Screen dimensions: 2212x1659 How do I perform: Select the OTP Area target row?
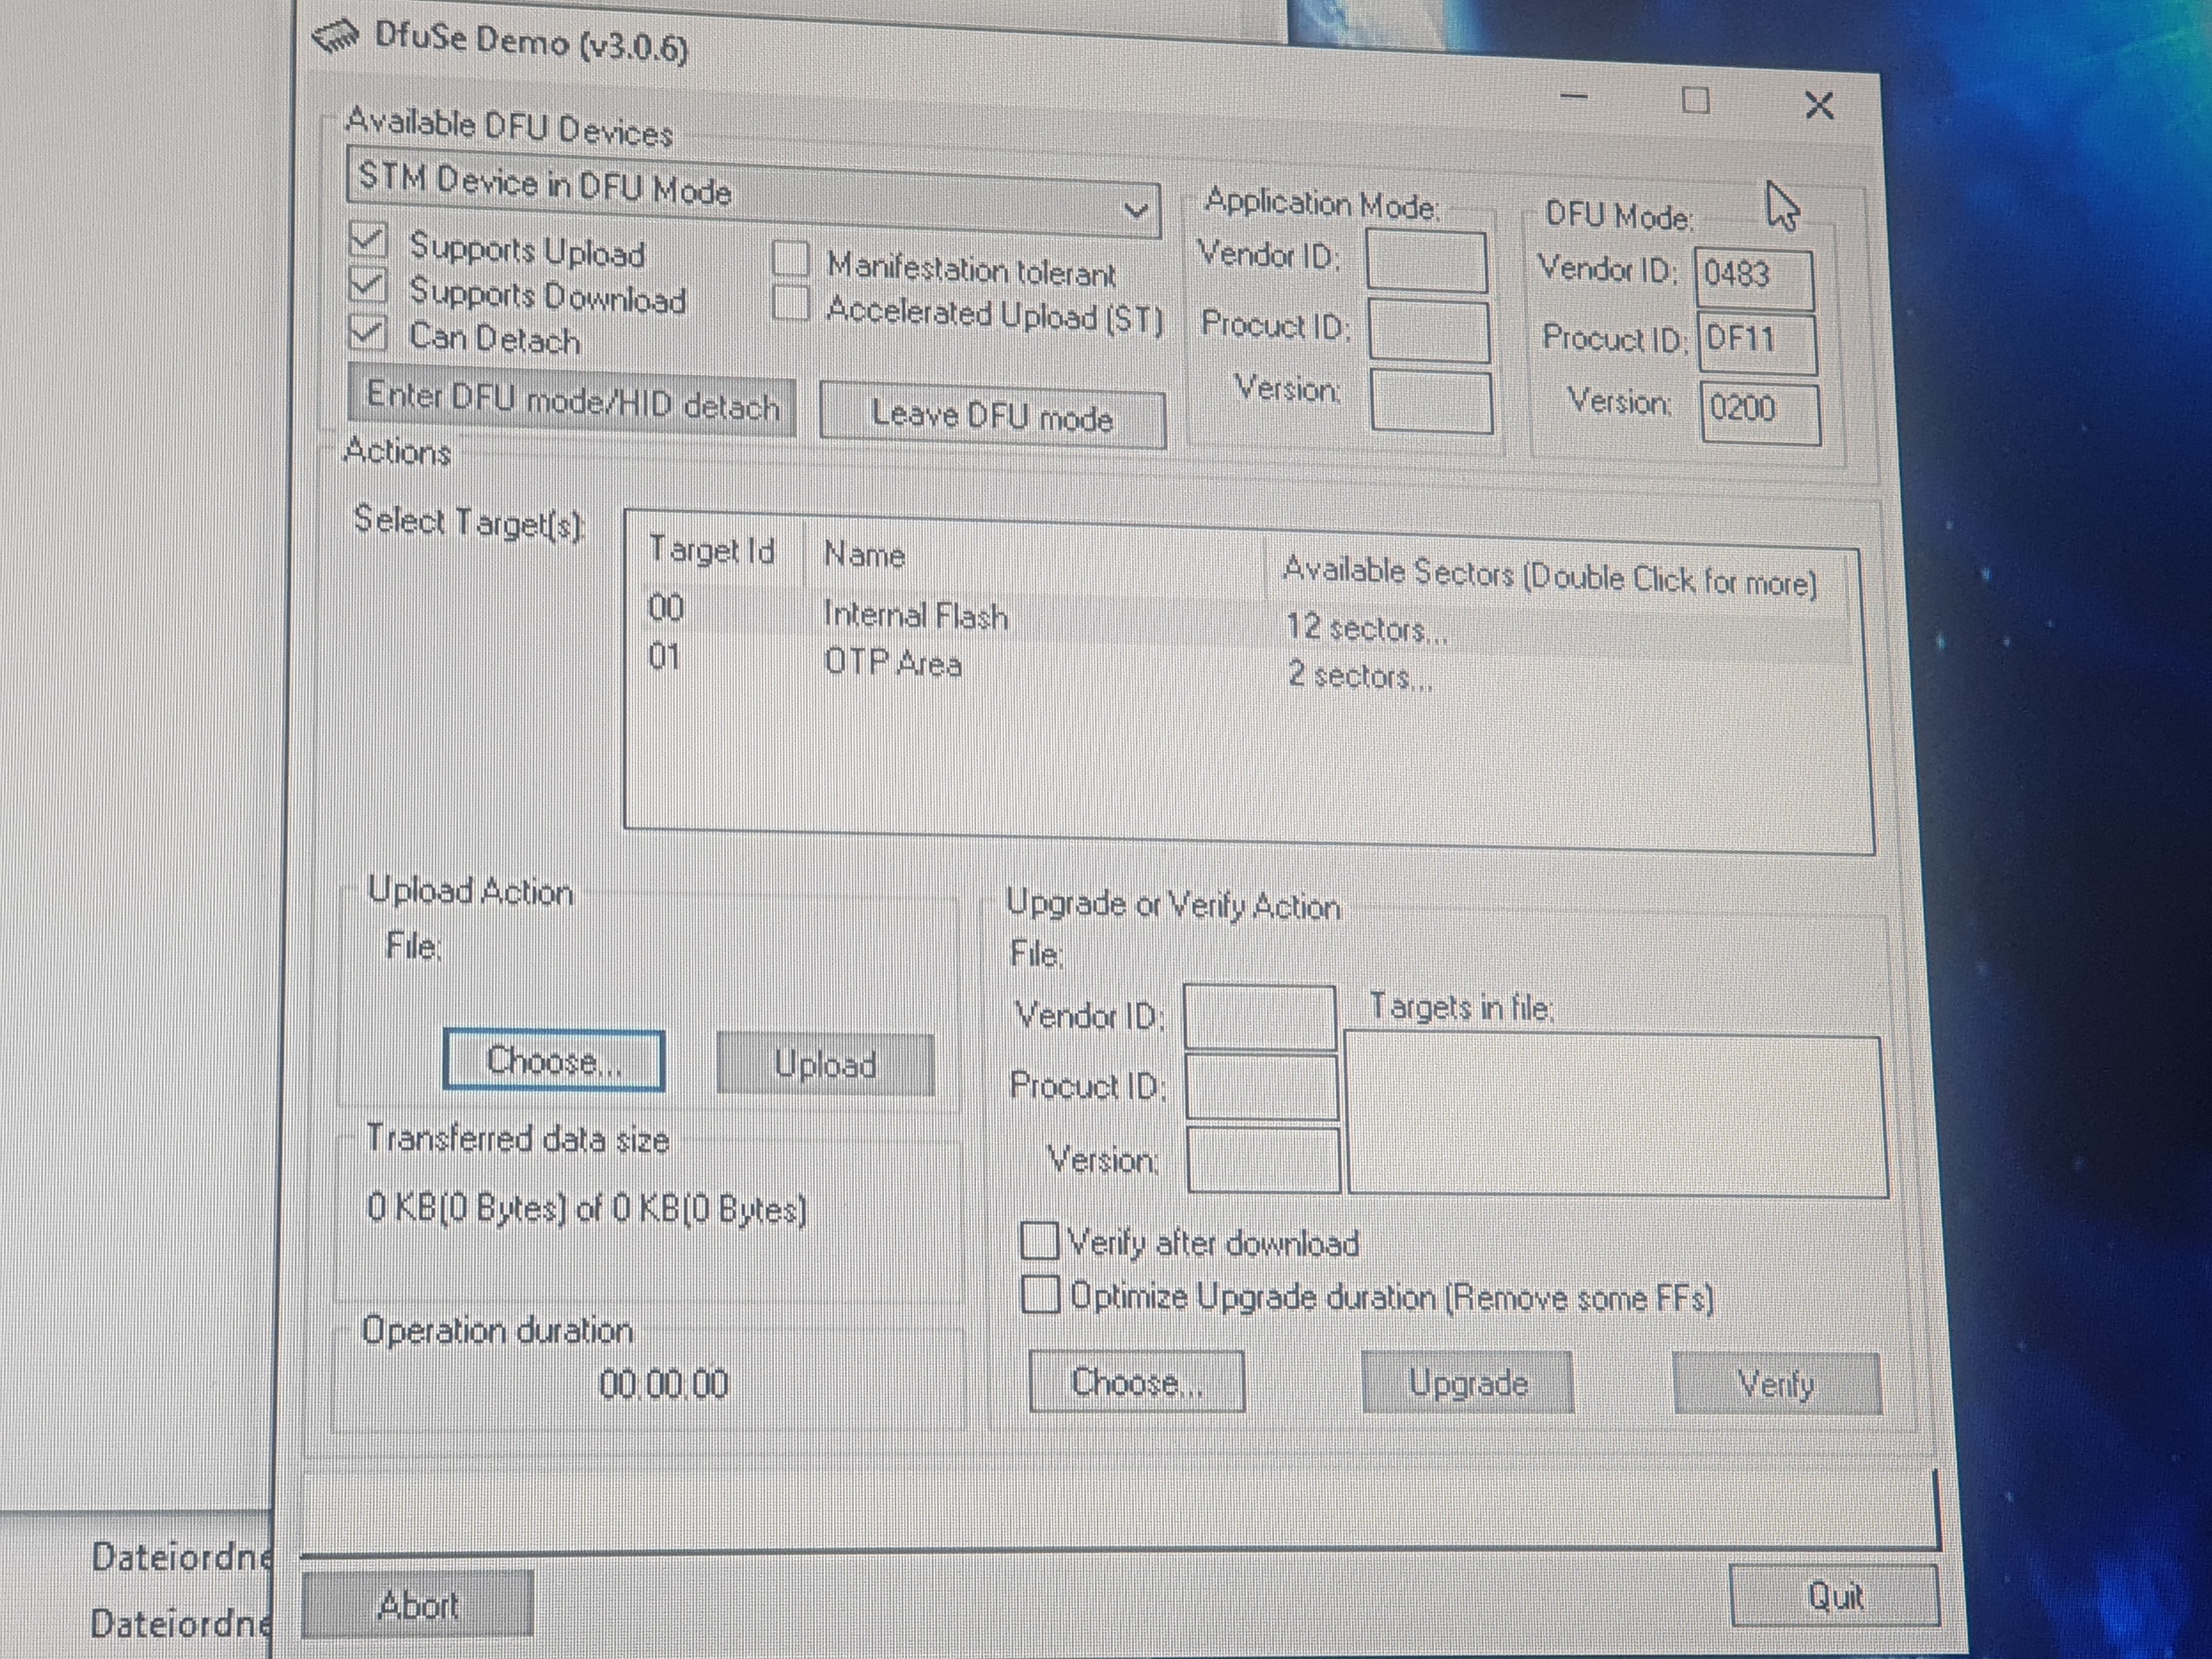1246,669
